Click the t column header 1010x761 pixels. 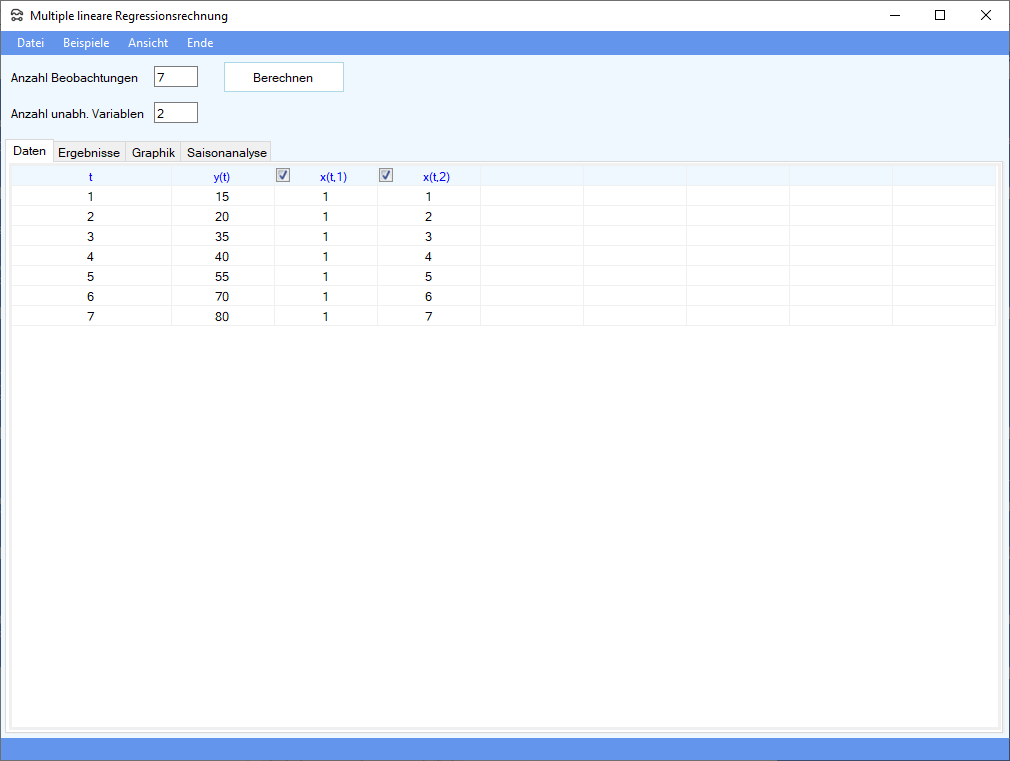click(x=91, y=177)
